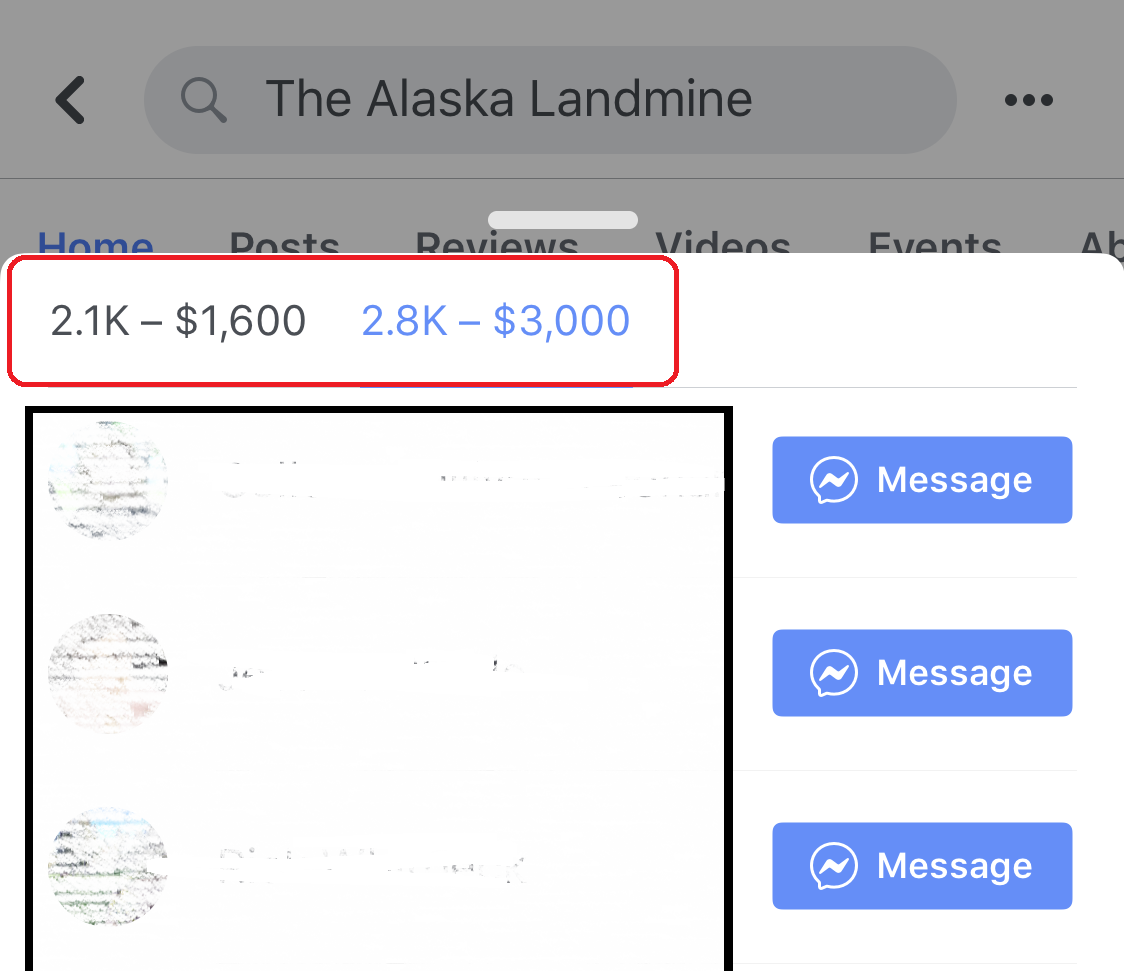Click the search magnifier icon
The image size is (1124, 971).
tap(204, 100)
